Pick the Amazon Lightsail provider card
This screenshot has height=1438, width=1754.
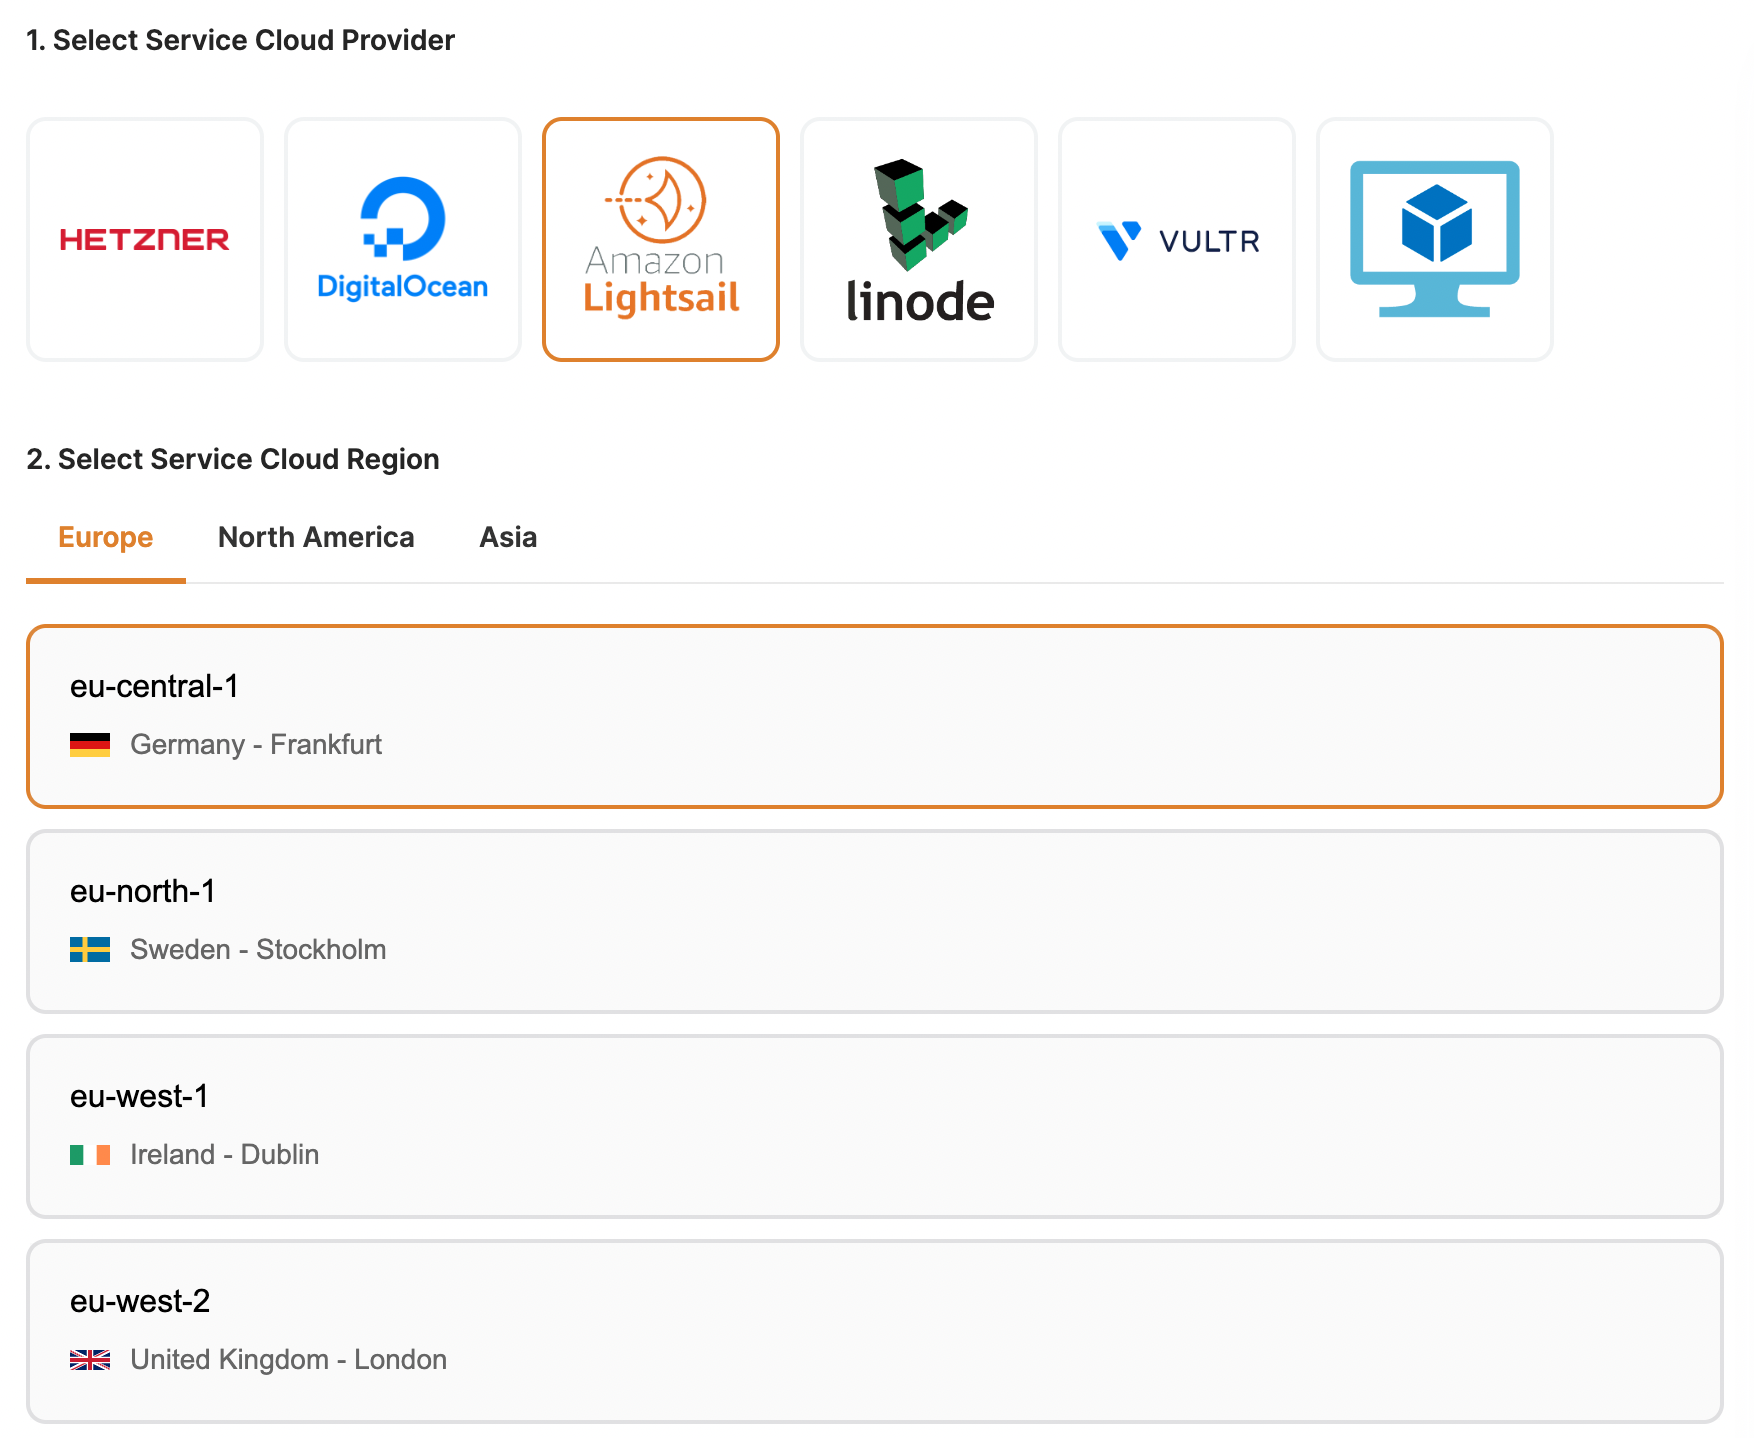pyautogui.click(x=660, y=239)
